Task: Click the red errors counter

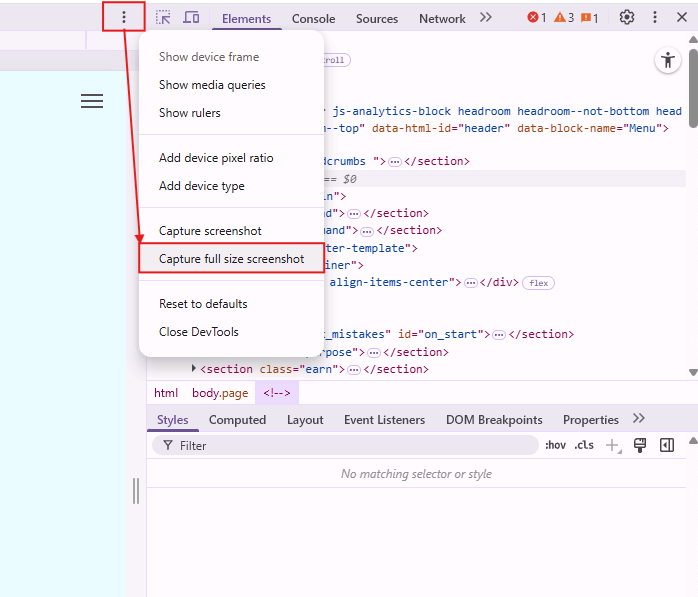Action: click(x=537, y=18)
